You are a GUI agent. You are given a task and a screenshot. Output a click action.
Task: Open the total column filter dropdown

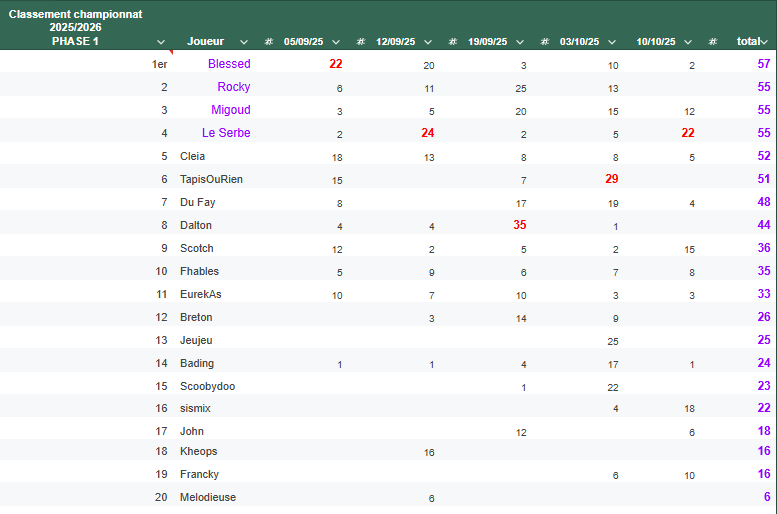pyautogui.click(x=764, y=42)
